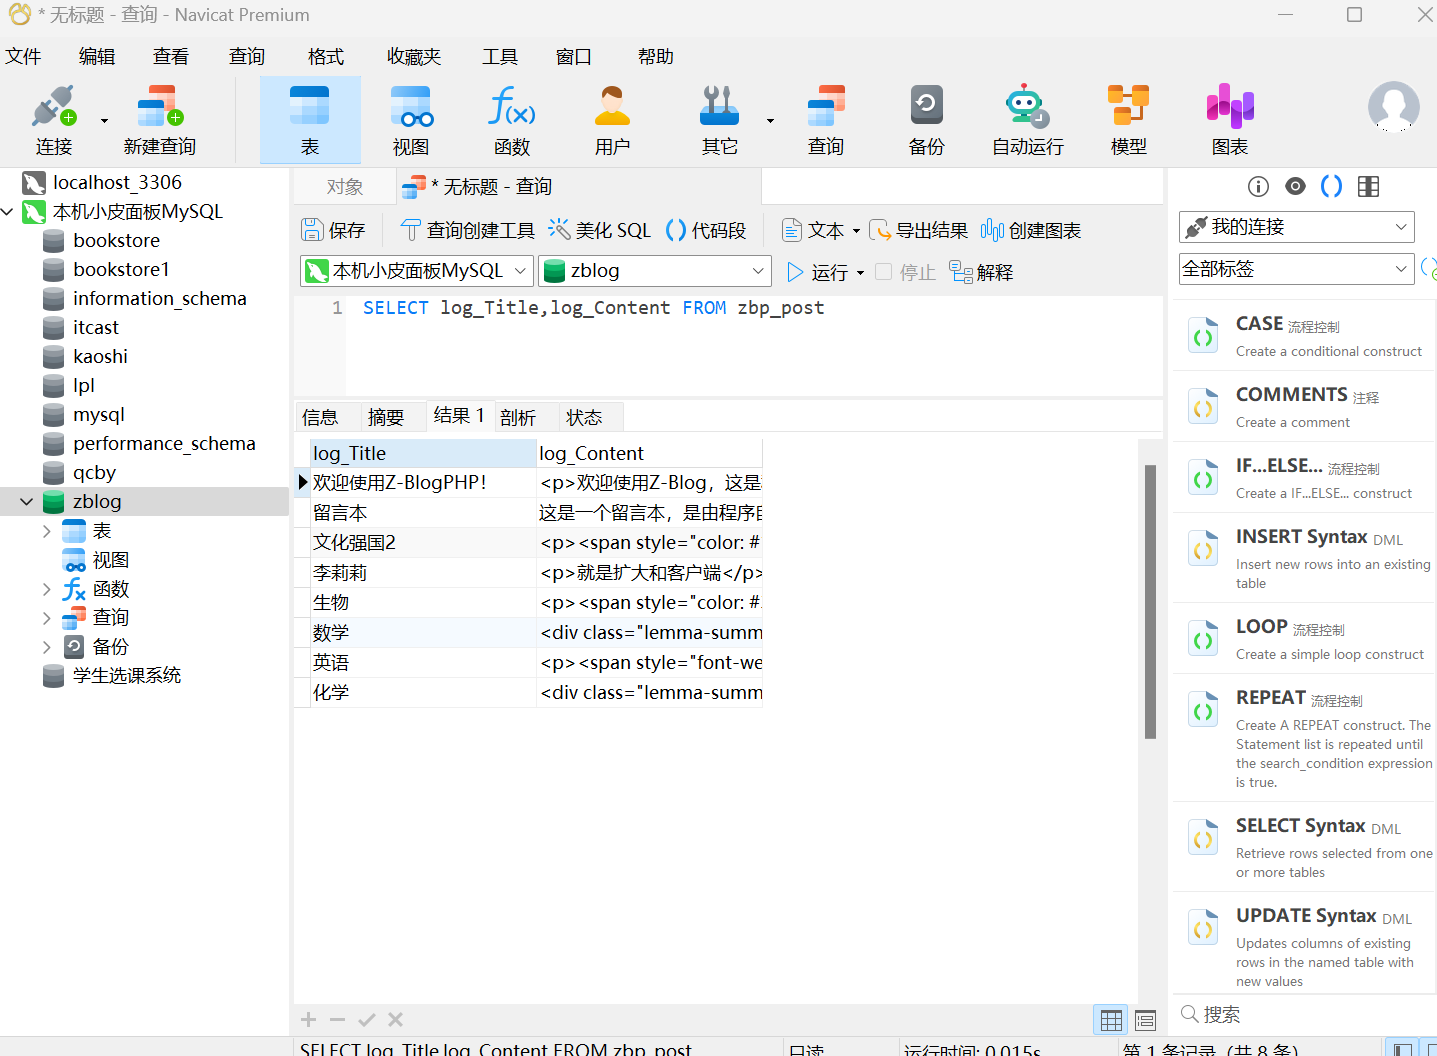Viewport: 1437px width, 1056px height.
Task: Select the 文化强国2 cell
Action: [x=423, y=543]
